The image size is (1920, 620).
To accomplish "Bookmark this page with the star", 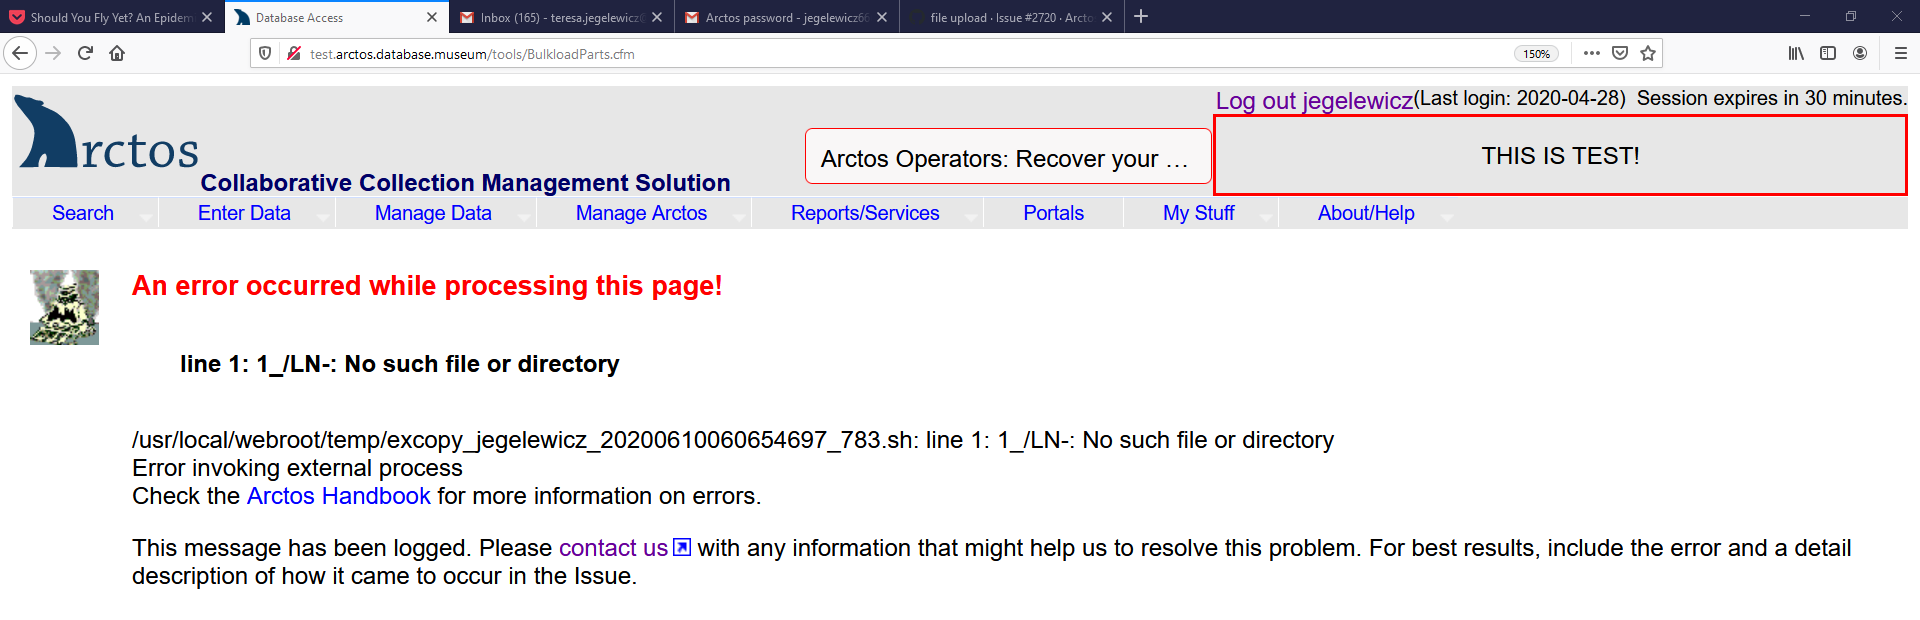I will click(x=1648, y=53).
